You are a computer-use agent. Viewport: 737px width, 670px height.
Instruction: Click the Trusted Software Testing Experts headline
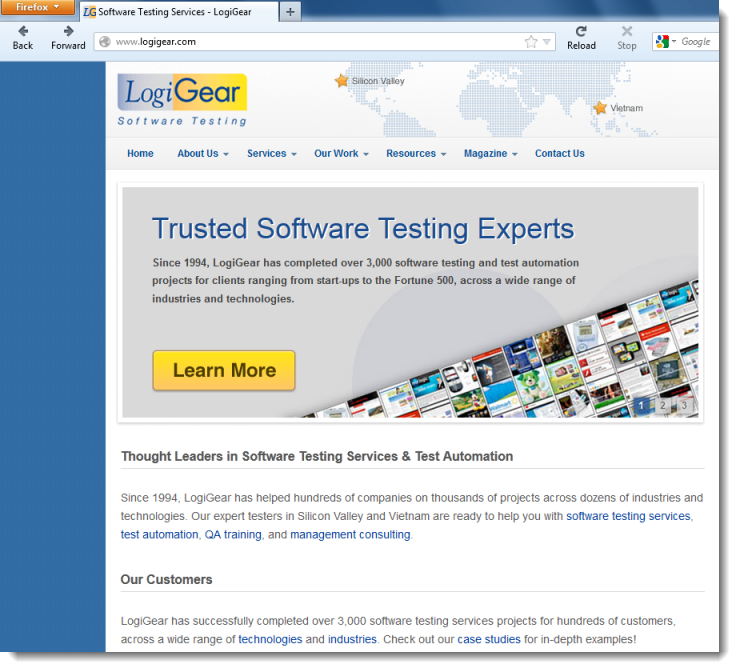(363, 229)
